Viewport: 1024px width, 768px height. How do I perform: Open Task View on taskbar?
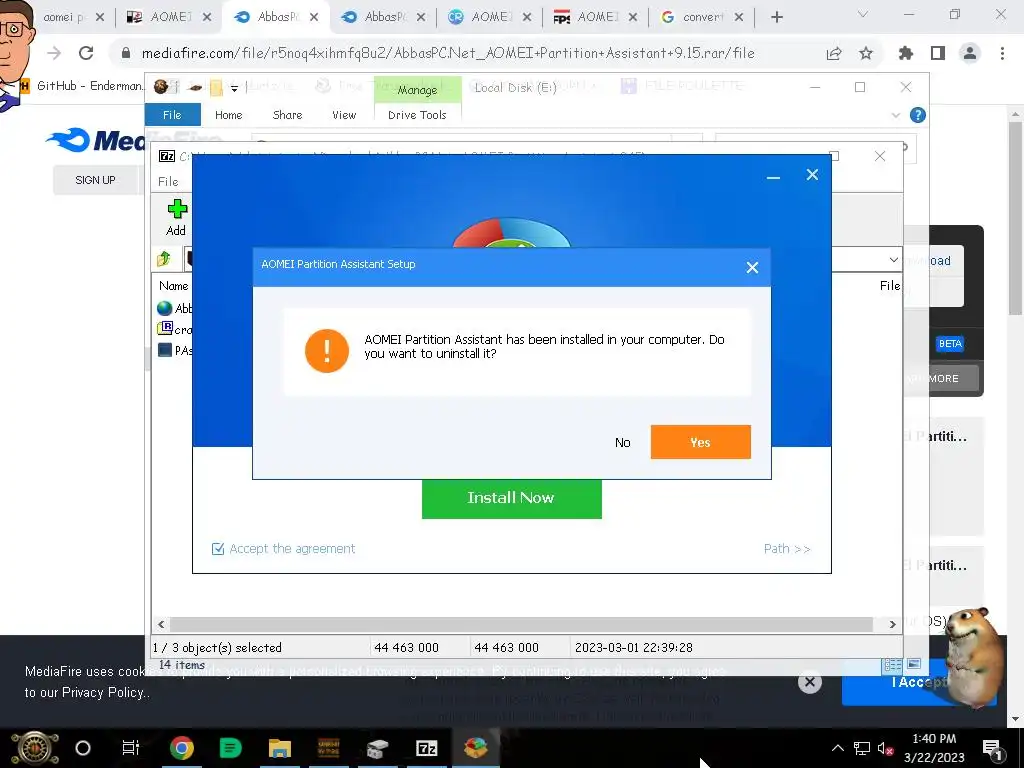pos(131,748)
